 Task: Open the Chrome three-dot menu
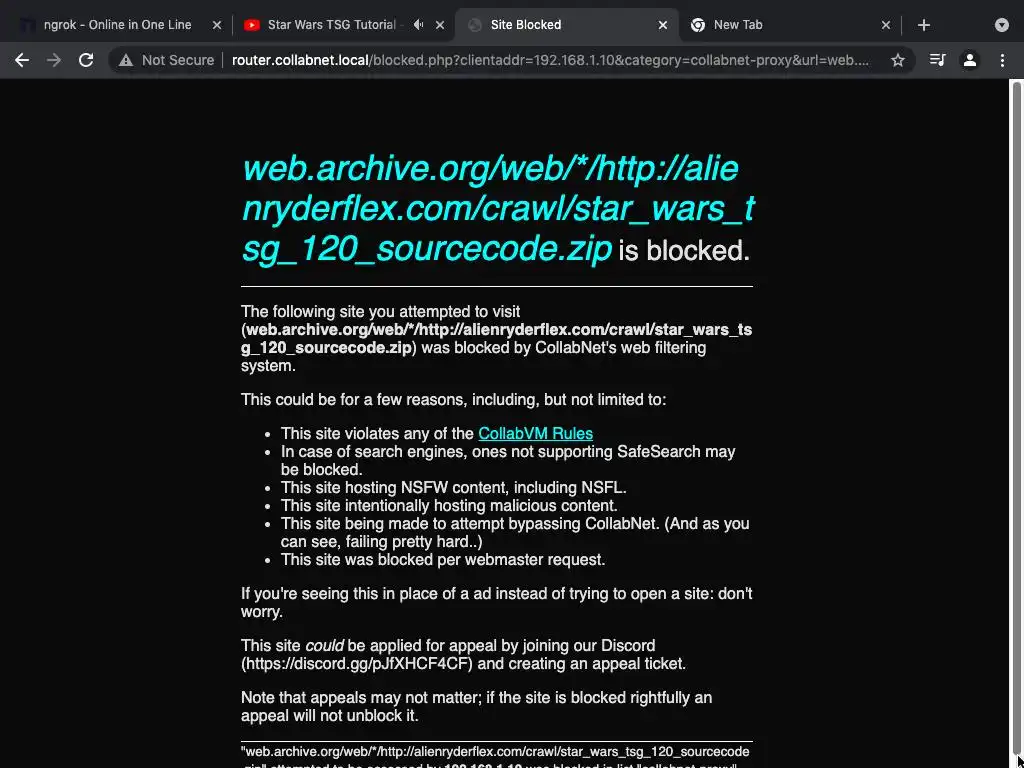click(1002, 60)
